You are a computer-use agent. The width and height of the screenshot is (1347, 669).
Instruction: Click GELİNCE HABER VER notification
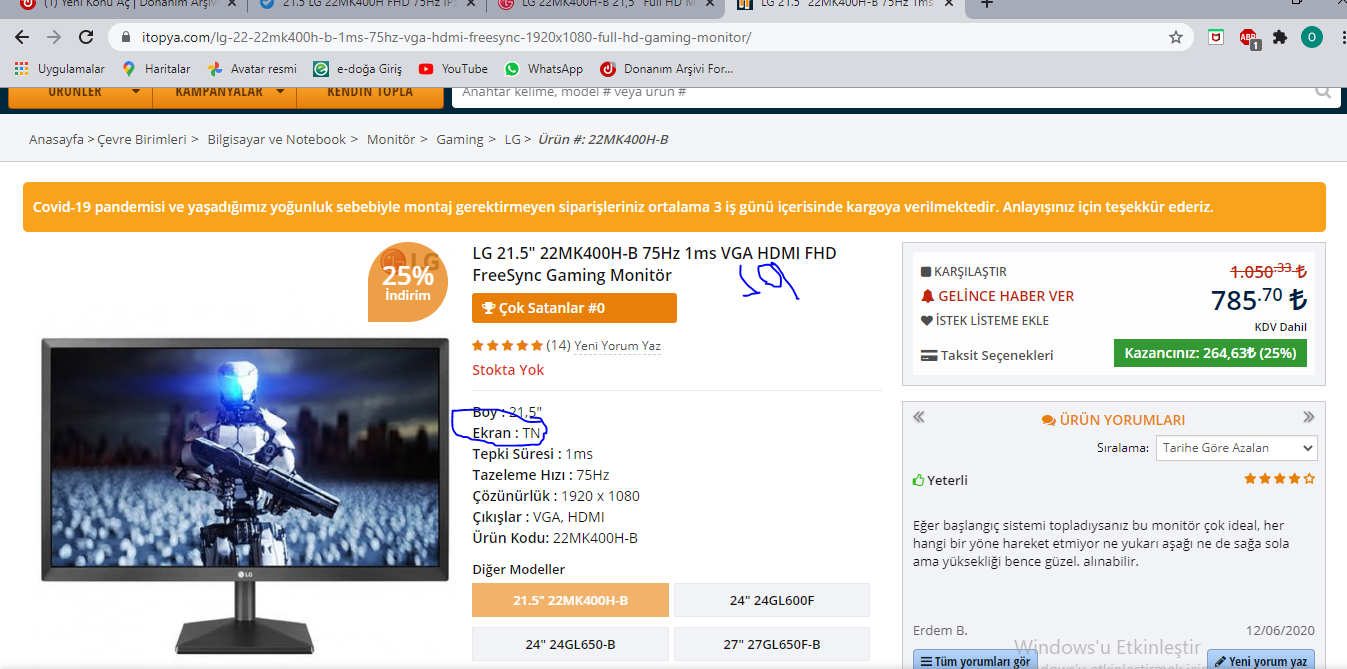[997, 296]
